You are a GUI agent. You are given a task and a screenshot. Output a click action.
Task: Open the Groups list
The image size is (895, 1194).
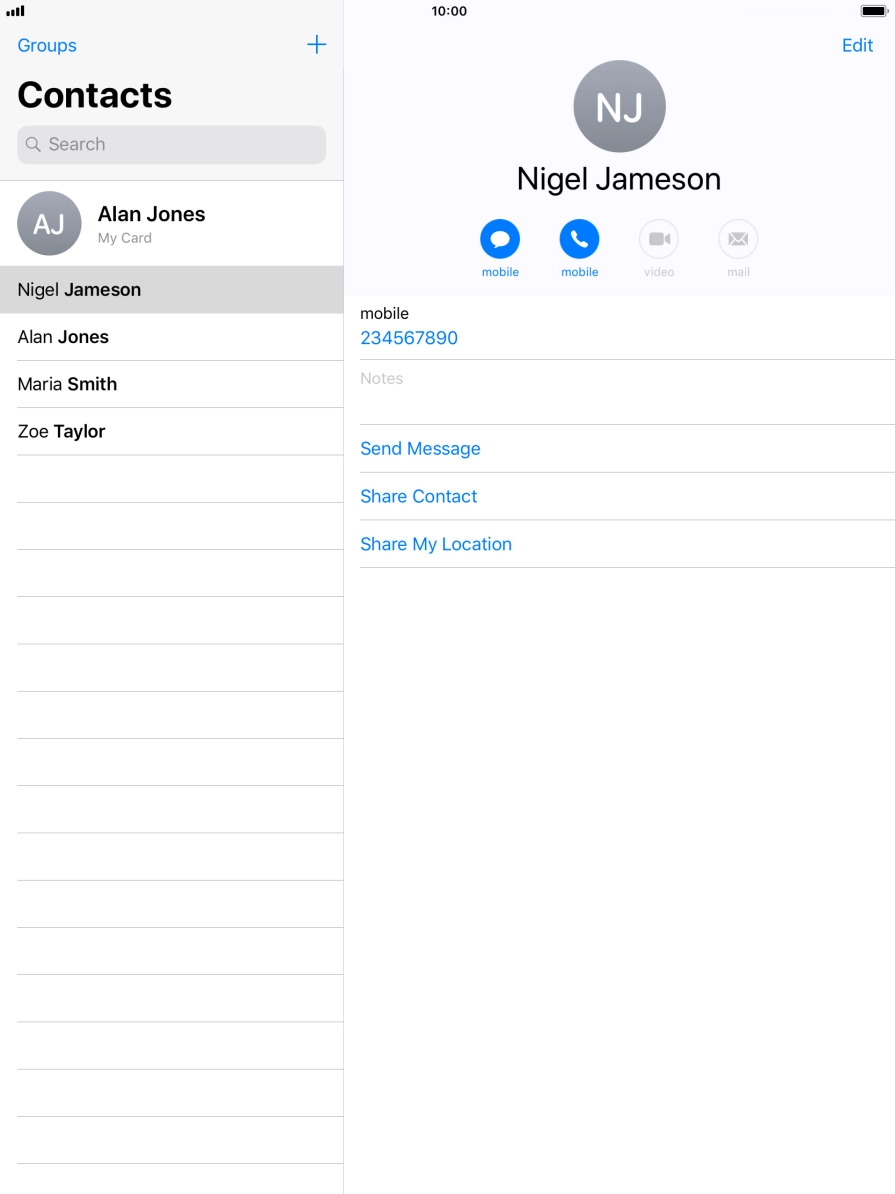47,45
